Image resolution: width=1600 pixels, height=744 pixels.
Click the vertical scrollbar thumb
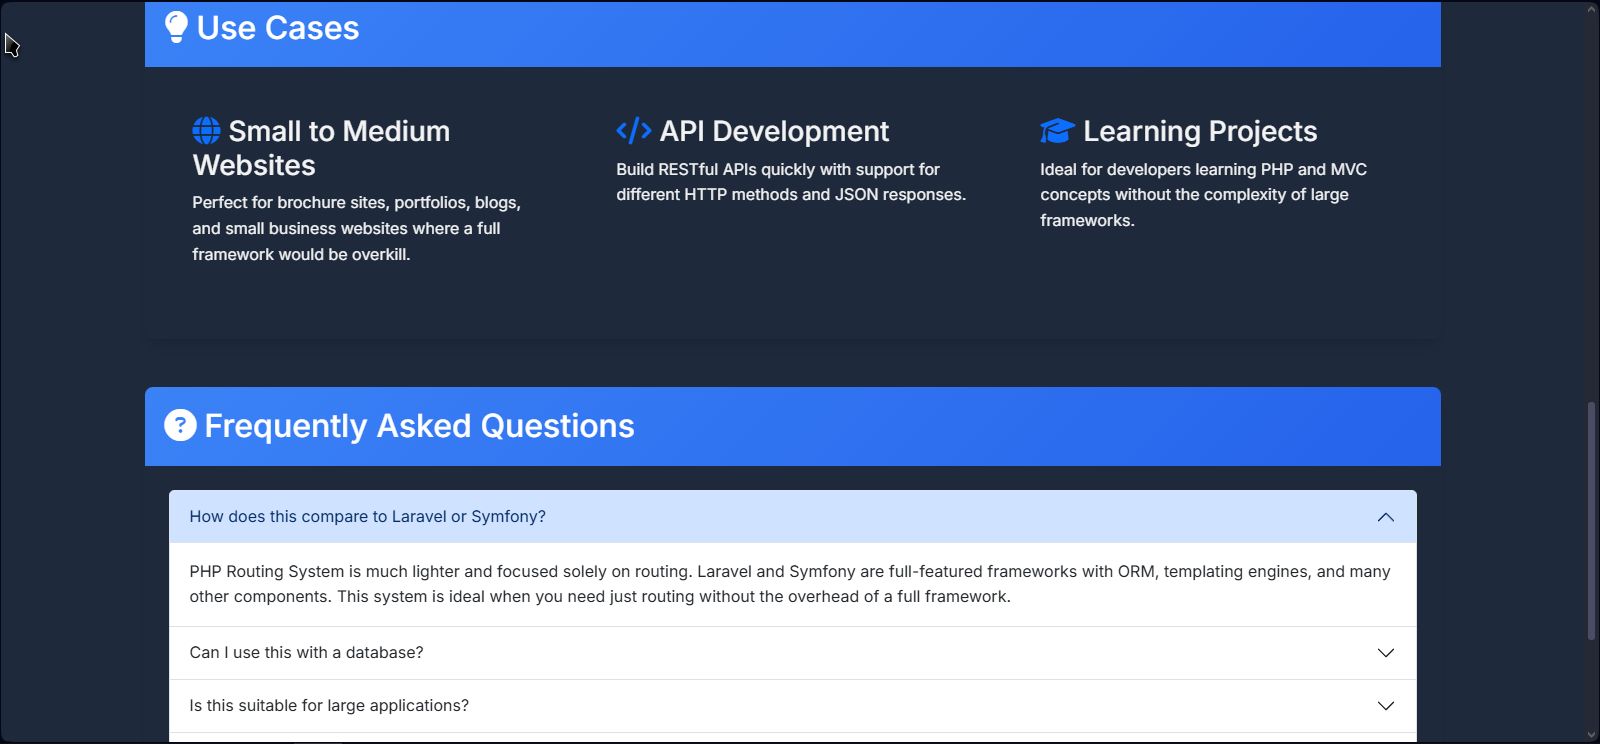(1591, 520)
